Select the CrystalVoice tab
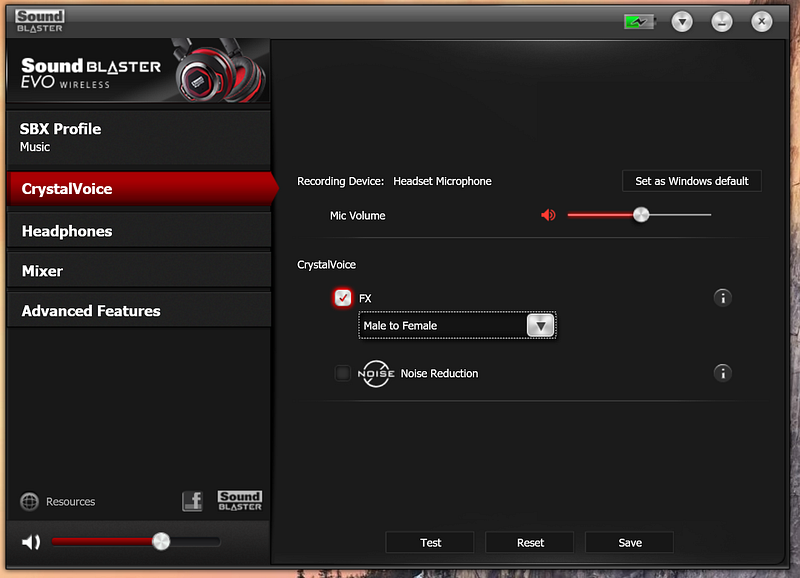This screenshot has width=800, height=578. [x=142, y=189]
